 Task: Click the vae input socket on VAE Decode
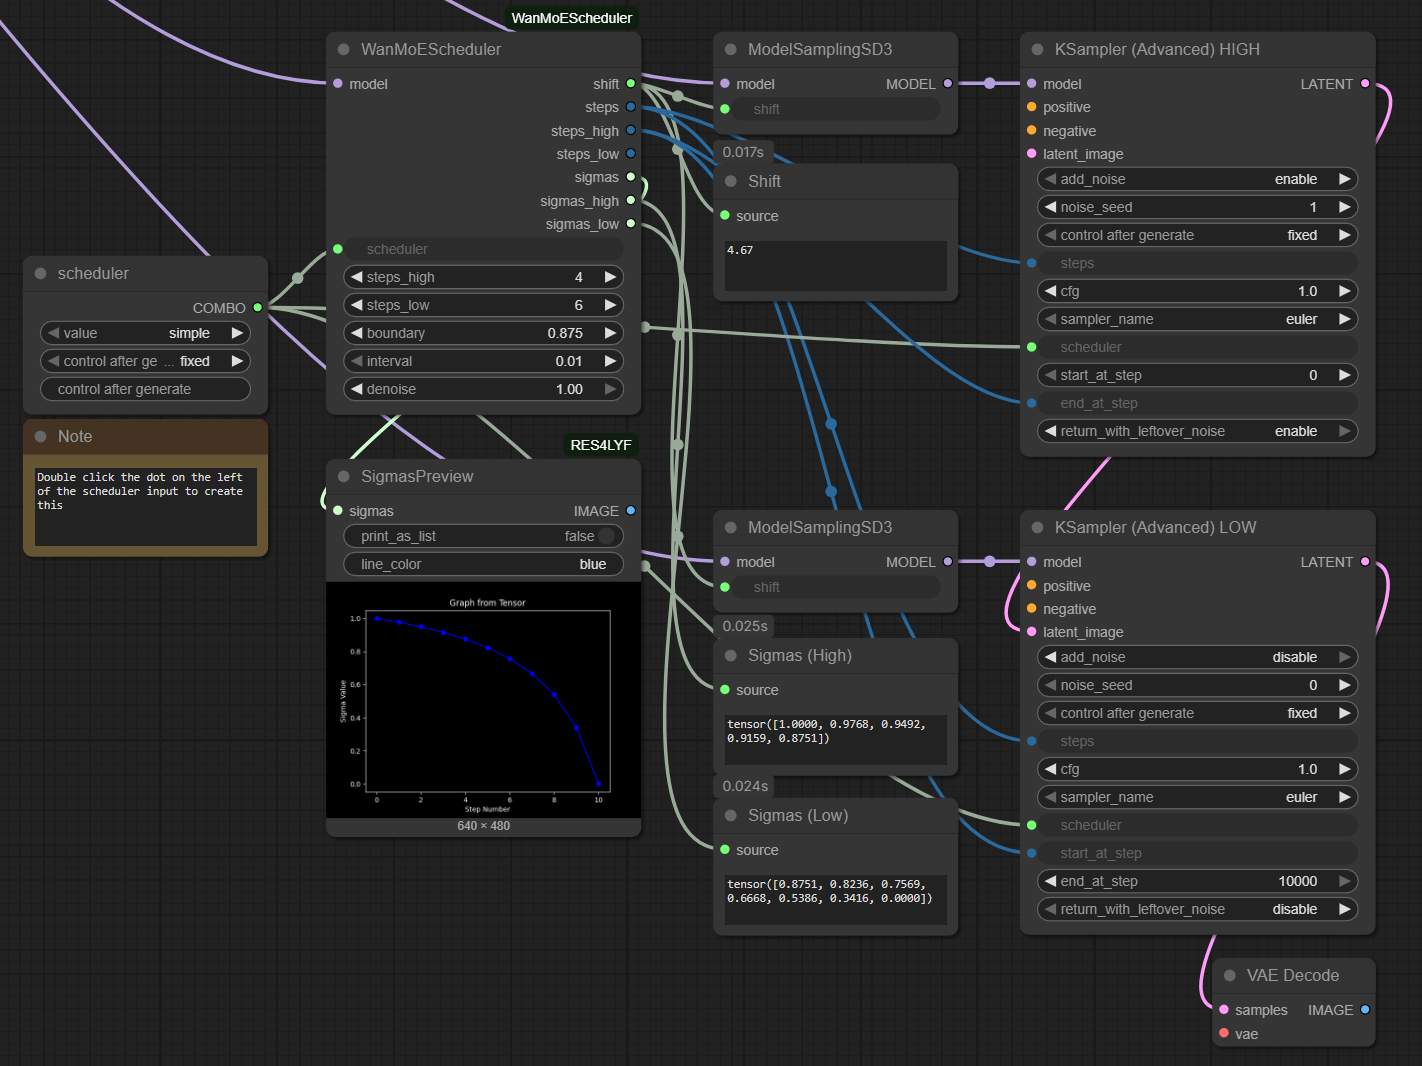[x=1224, y=1033]
